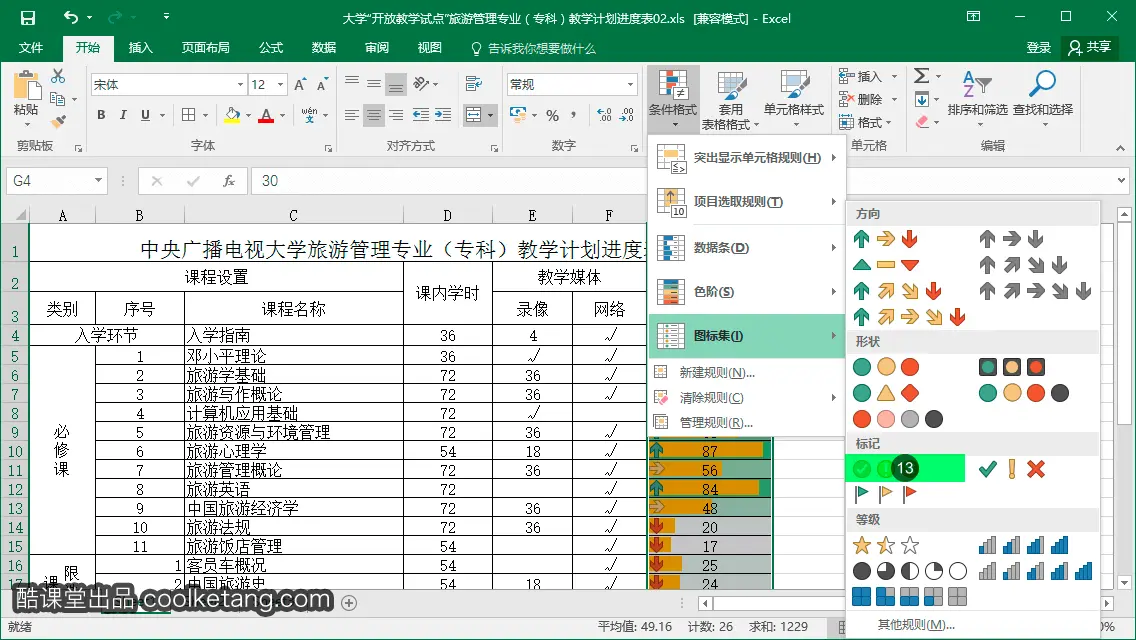This screenshot has height=640, width=1136.
Task: Toggle bottom vertical alignment
Action: coord(396,84)
